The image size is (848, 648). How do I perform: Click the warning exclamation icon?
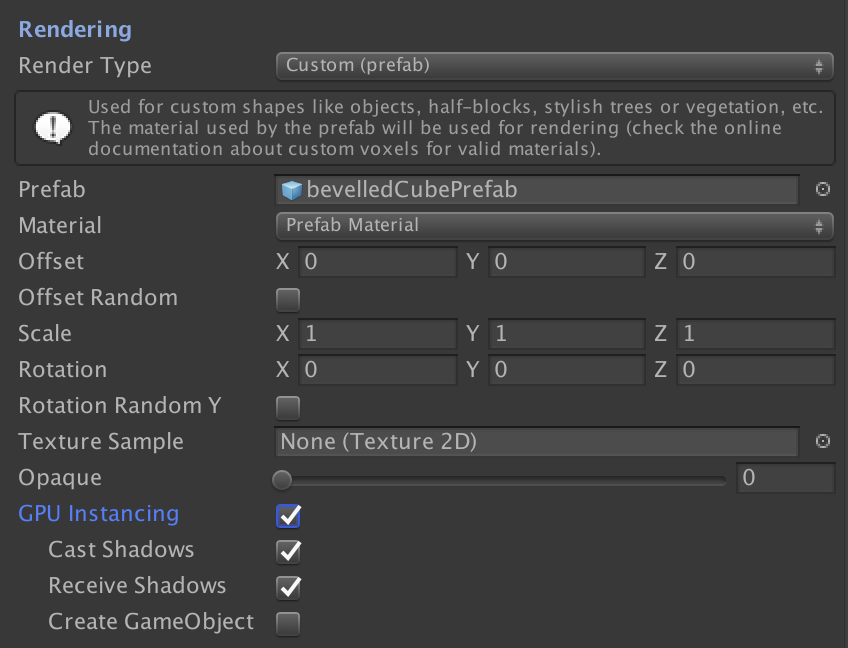tap(51, 127)
